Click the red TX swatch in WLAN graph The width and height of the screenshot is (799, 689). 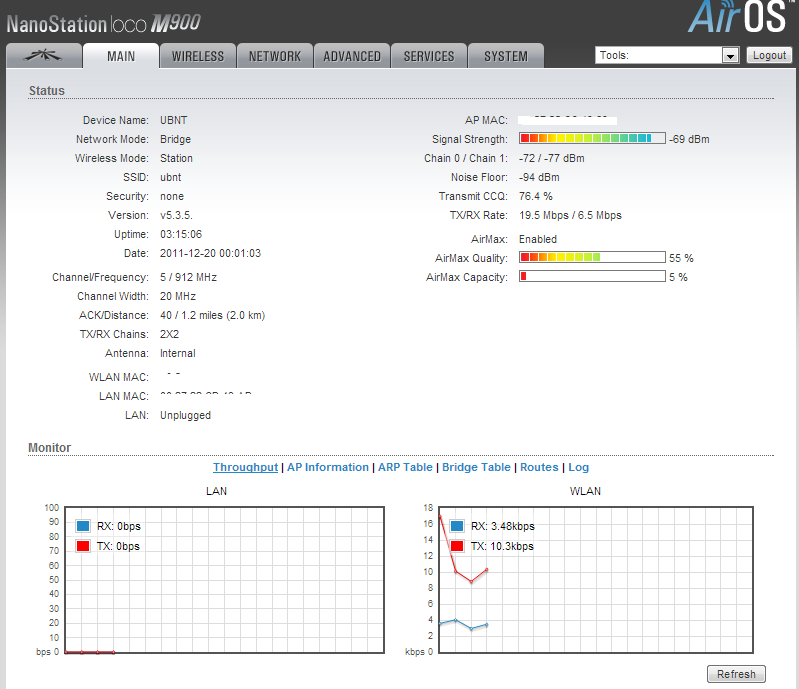click(457, 546)
